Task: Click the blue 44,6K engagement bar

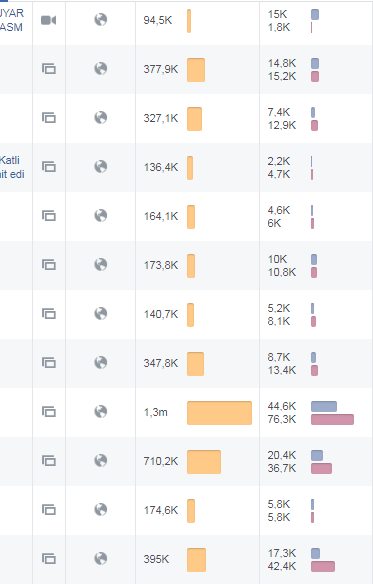Action: [324, 406]
